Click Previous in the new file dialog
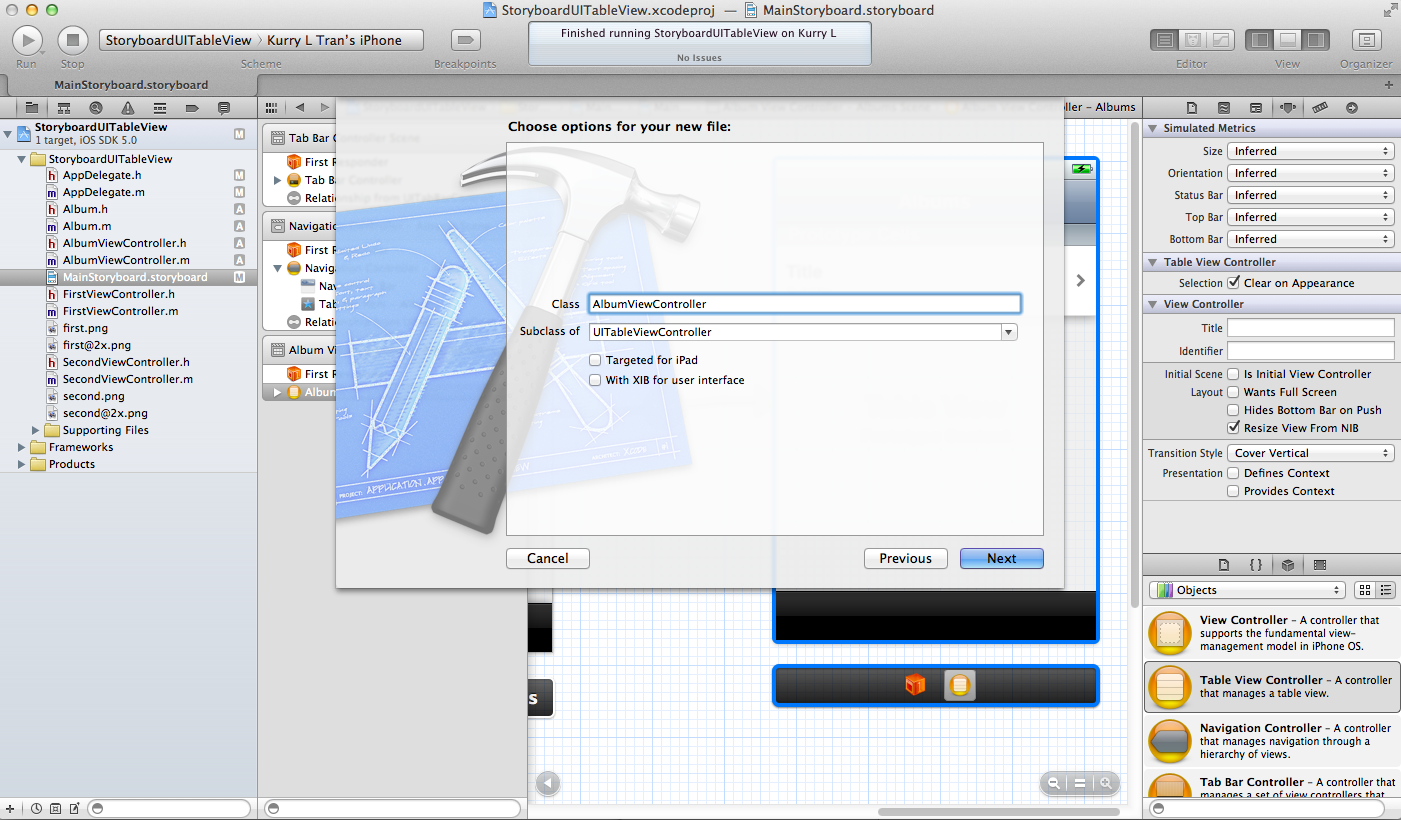 click(906, 558)
